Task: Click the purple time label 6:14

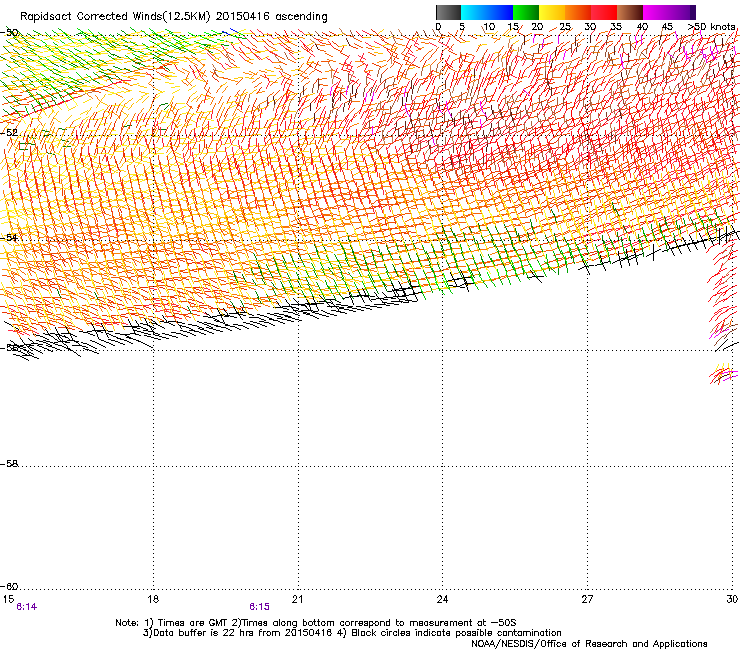Action: point(26,607)
